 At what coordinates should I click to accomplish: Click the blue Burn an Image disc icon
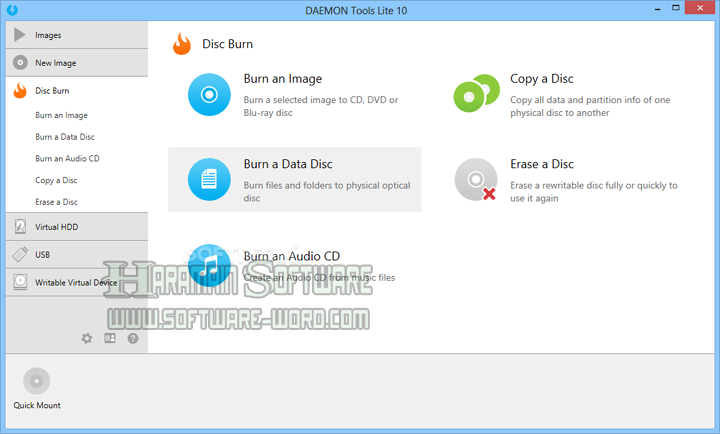[x=209, y=95]
